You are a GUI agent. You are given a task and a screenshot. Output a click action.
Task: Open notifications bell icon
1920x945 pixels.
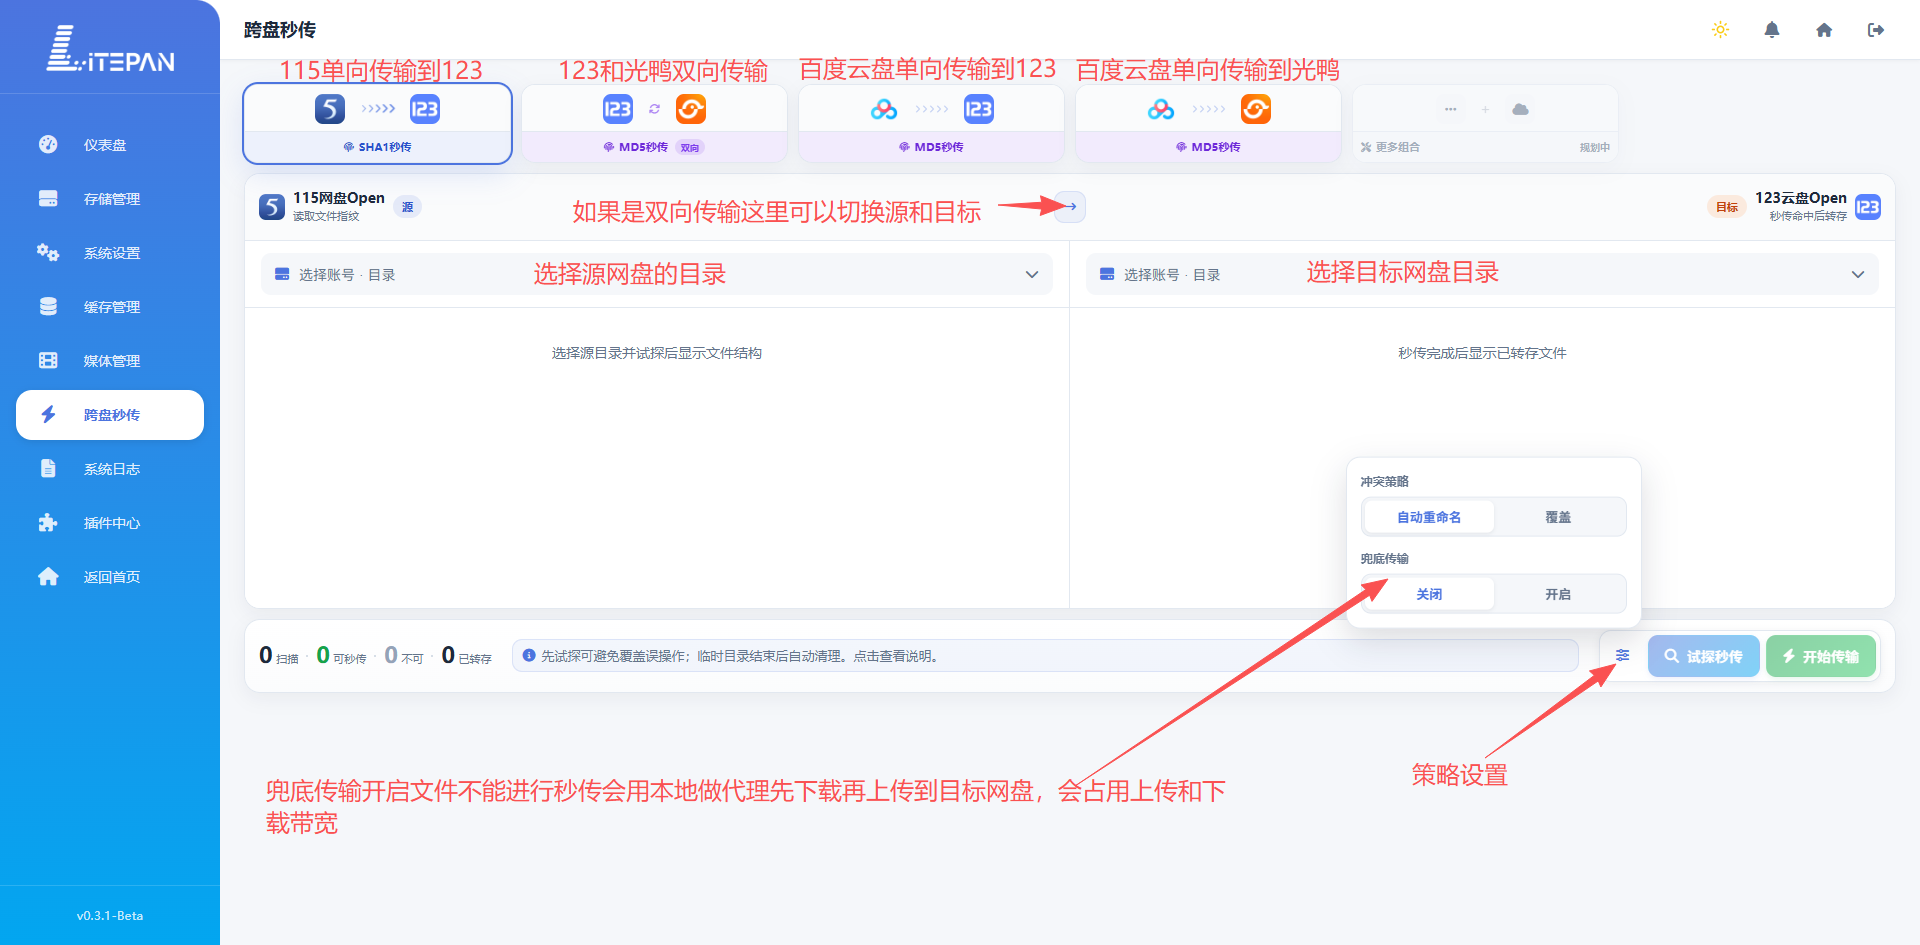tap(1772, 30)
